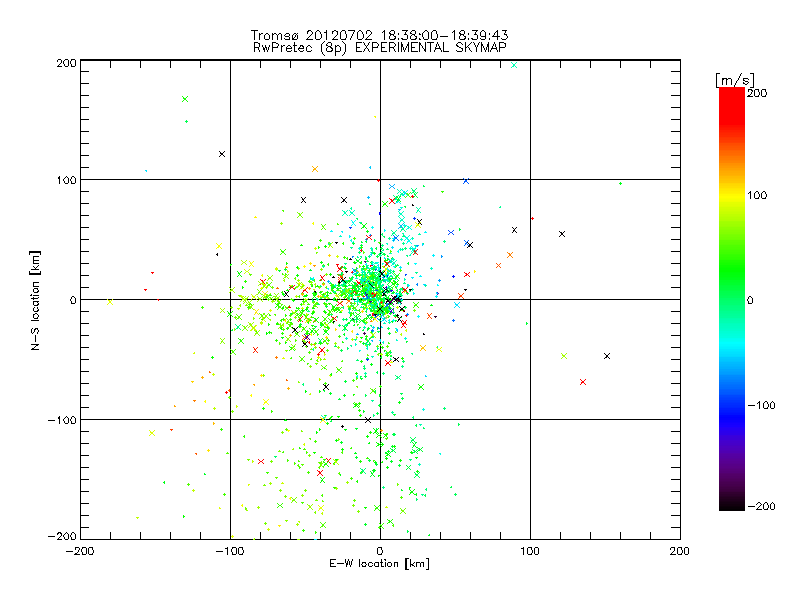Viewport: 800px width, 600px height.
Task: Select the lone green X marker in the upper-left quadrant
Action: pos(185,99)
